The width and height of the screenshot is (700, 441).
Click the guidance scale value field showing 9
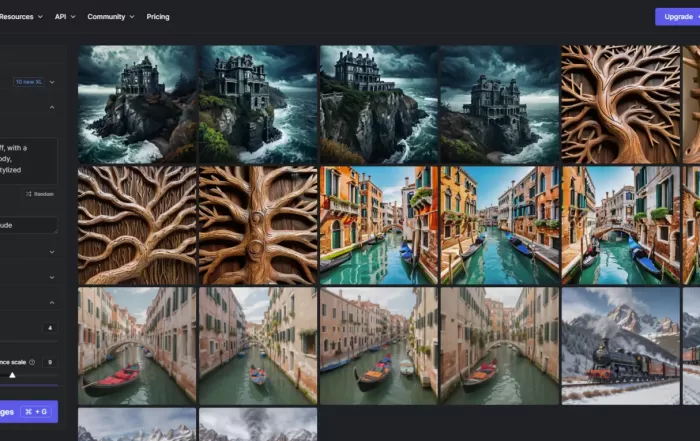(50, 362)
